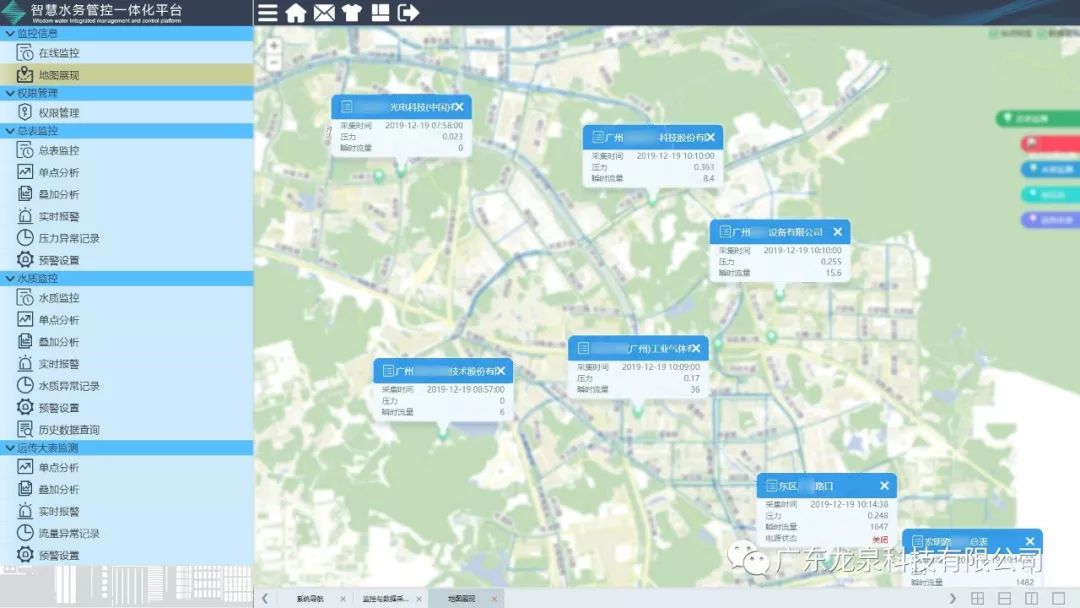
Task: Click the layout blocks icon in top bar
Action: point(380,13)
